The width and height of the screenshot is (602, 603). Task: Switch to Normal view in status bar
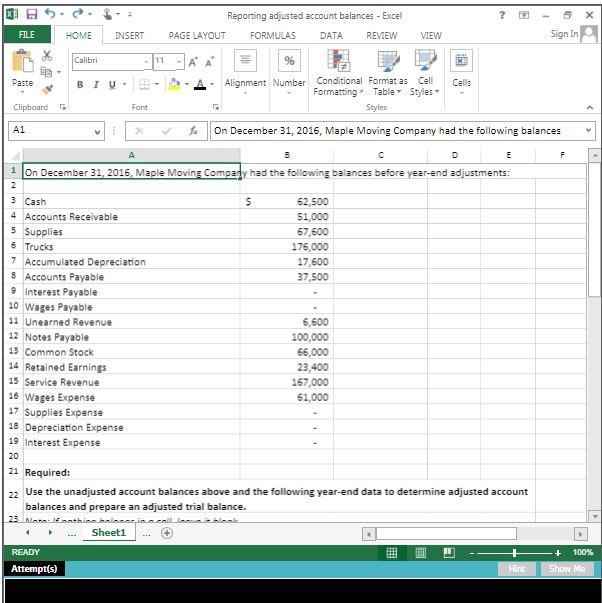pos(392,553)
